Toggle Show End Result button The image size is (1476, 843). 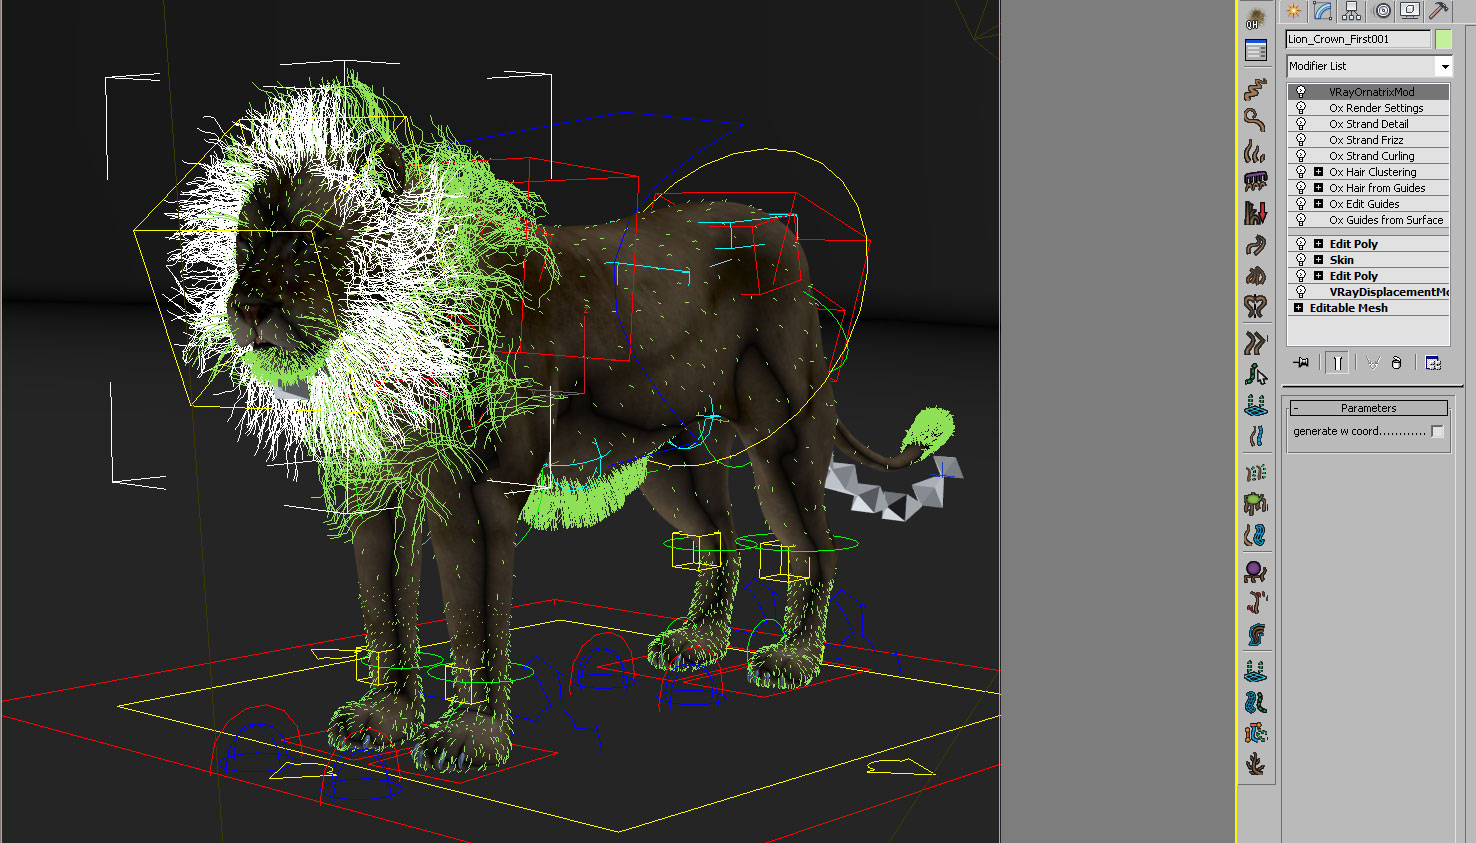[x=1337, y=363]
